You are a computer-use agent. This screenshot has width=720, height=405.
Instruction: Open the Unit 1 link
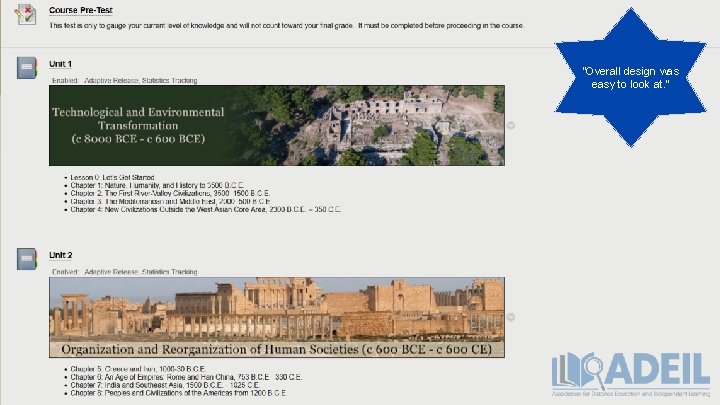(x=60, y=64)
